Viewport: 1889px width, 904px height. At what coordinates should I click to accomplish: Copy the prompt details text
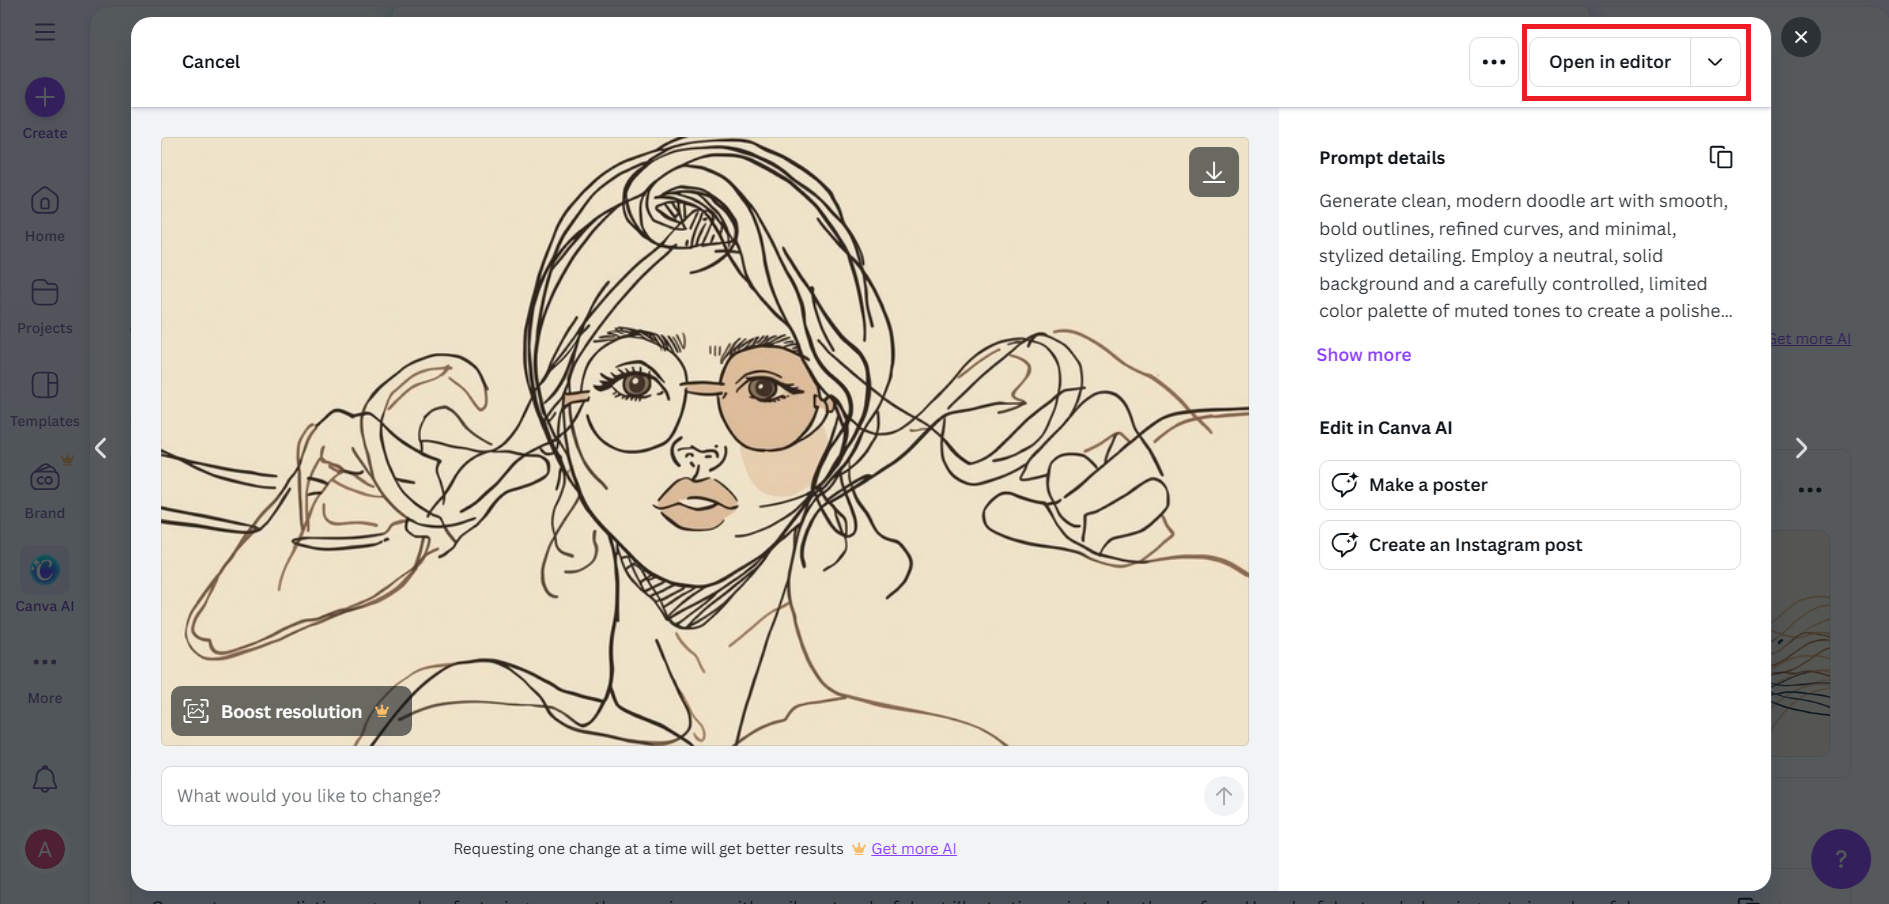point(1720,157)
